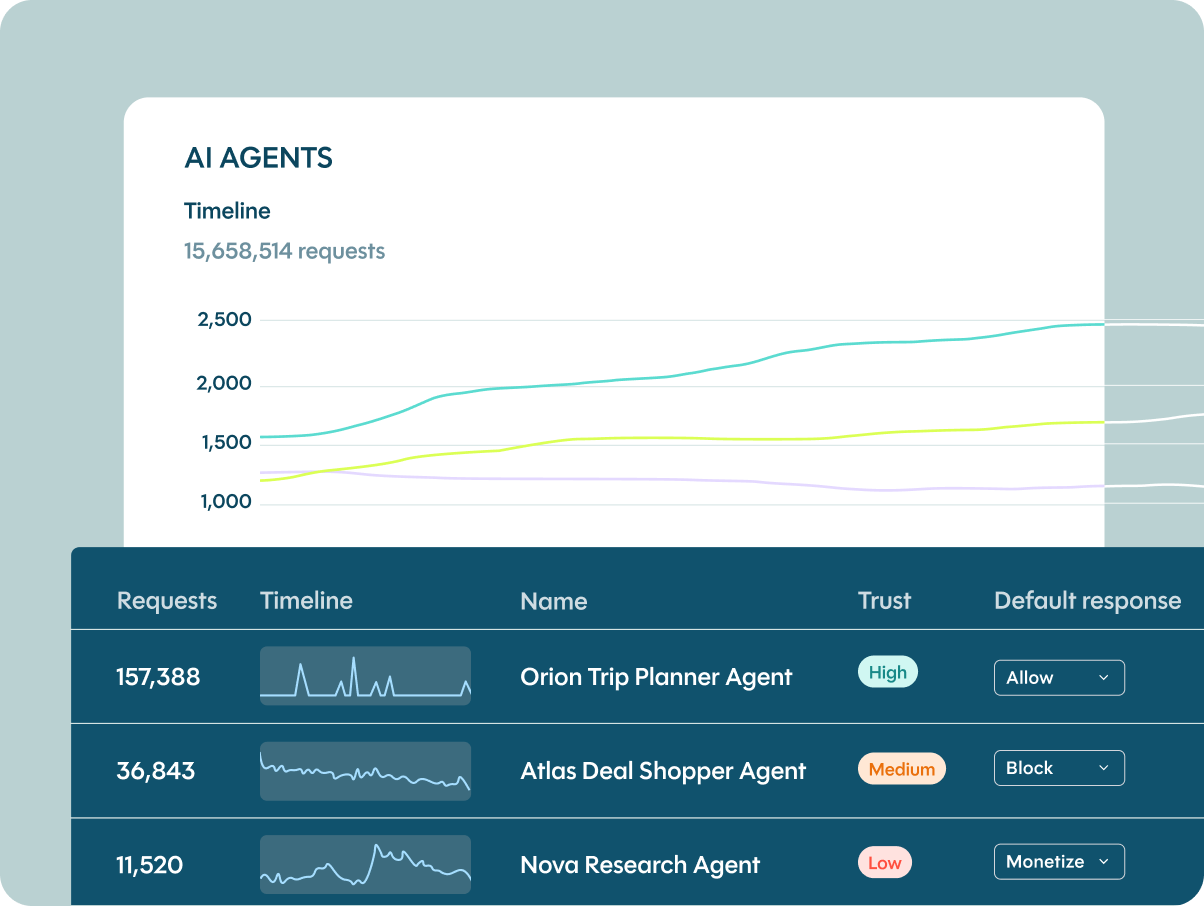Image resolution: width=1204 pixels, height=906 pixels.
Task: Sort by the Trust column header
Action: coord(884,601)
